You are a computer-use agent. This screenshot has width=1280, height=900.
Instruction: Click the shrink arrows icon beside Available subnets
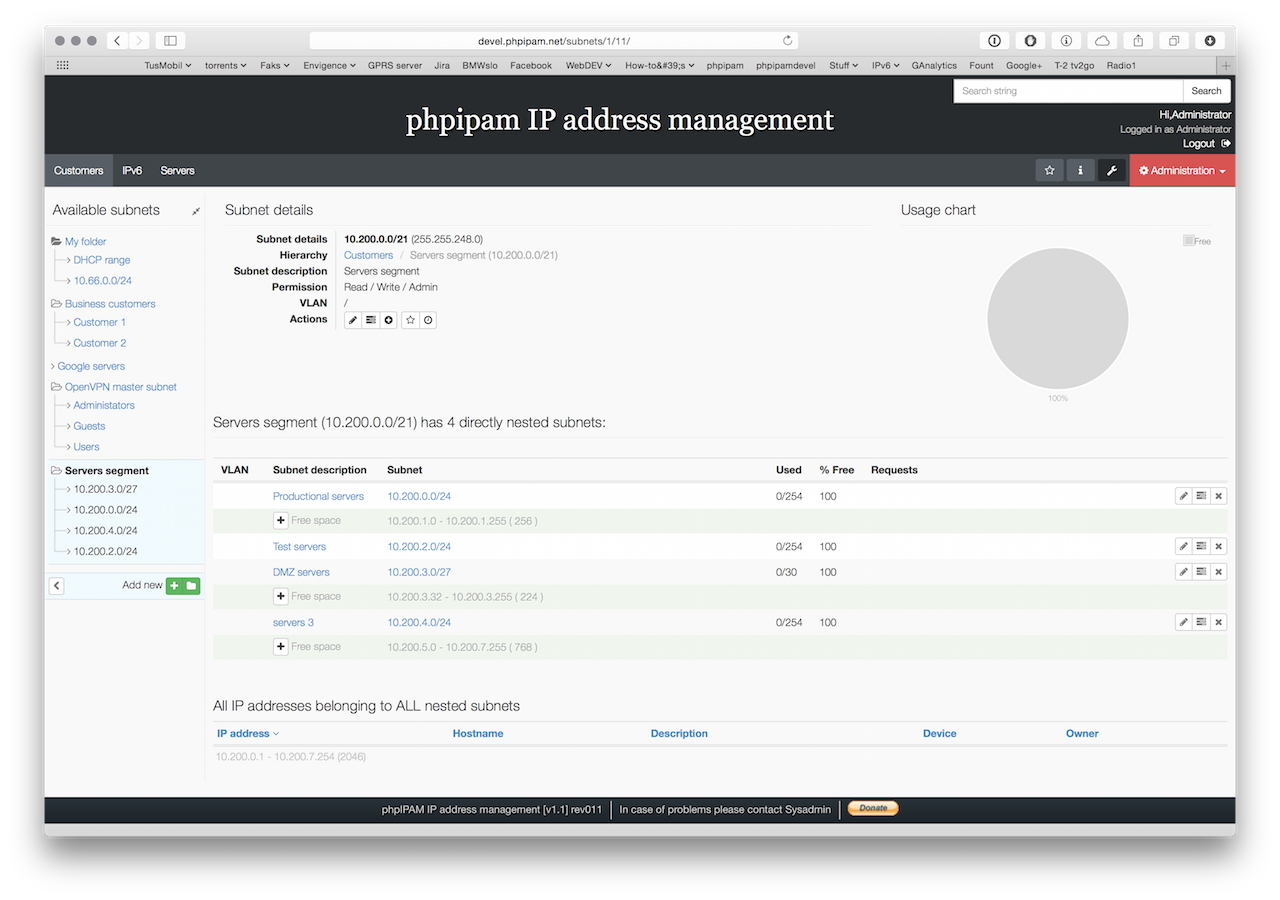pyautogui.click(x=196, y=211)
